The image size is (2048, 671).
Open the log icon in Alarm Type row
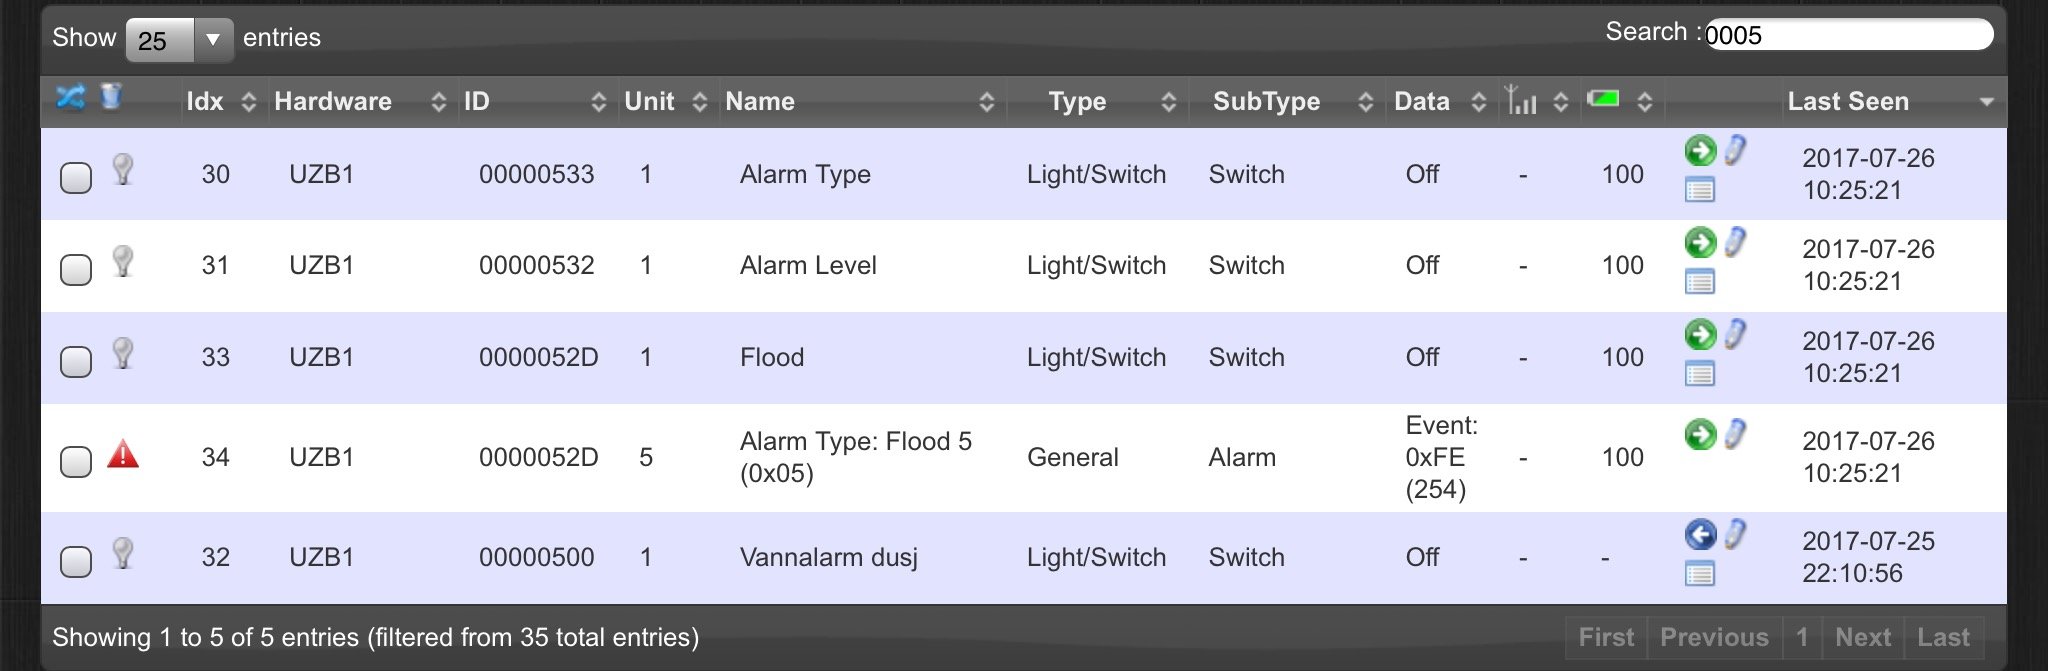coord(1700,189)
